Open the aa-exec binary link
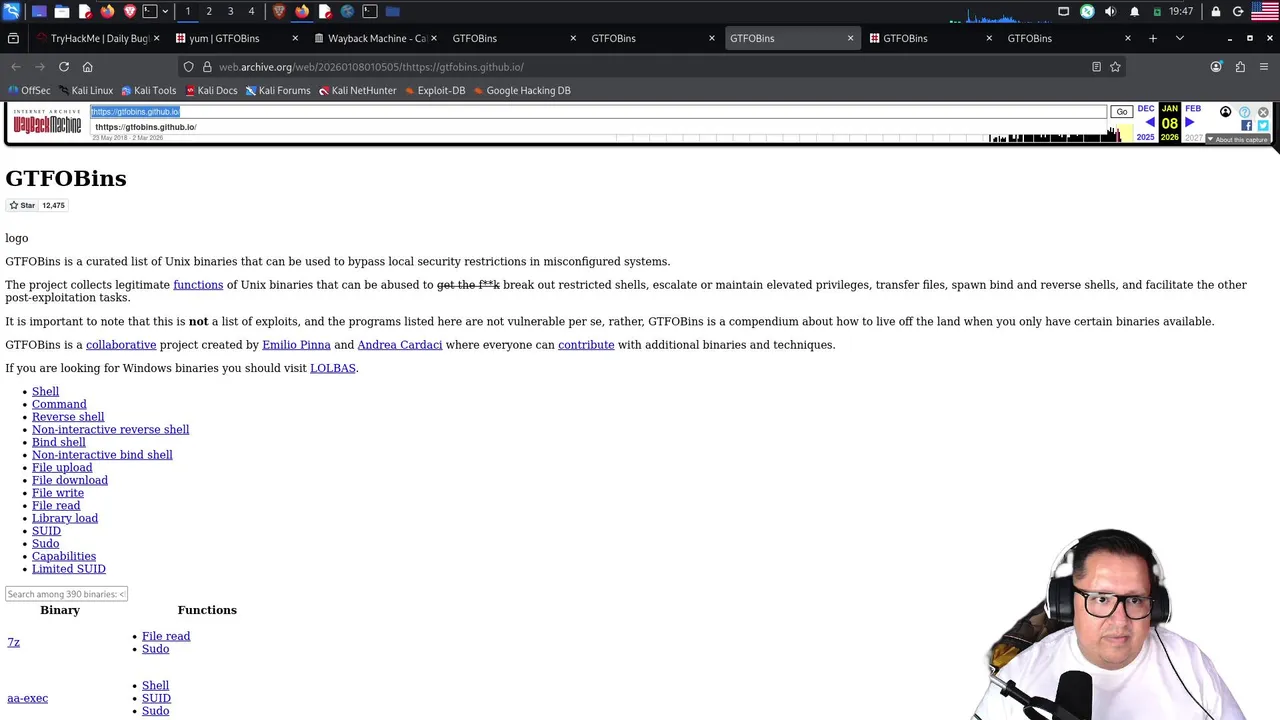Viewport: 1280px width, 720px height. pos(27,698)
